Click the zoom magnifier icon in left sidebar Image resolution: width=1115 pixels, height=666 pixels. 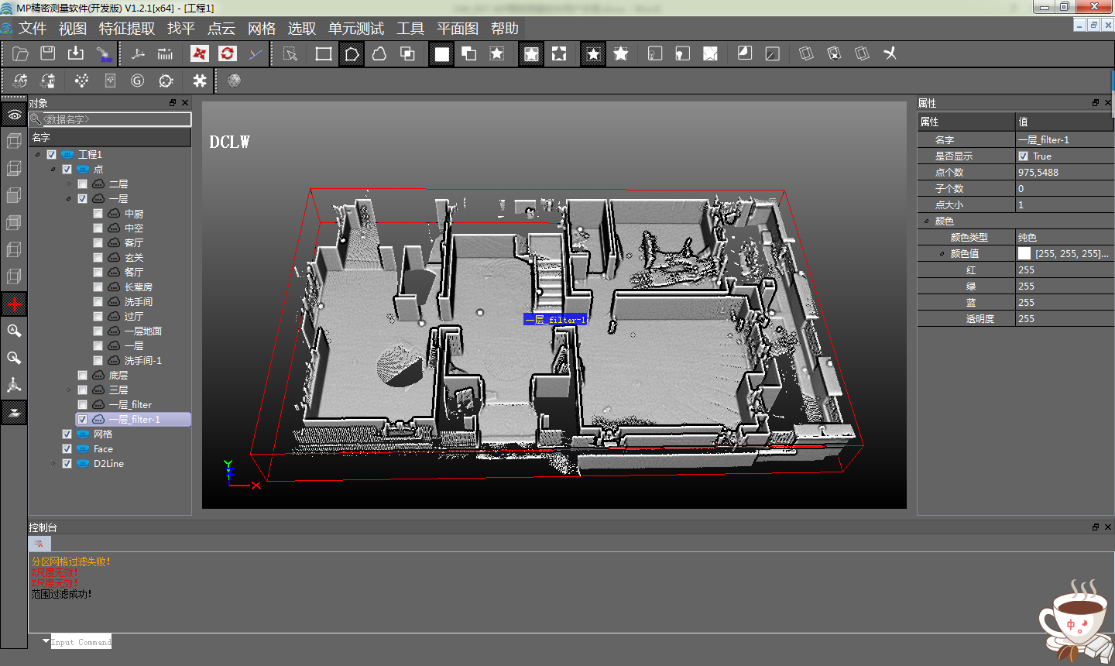(14, 330)
